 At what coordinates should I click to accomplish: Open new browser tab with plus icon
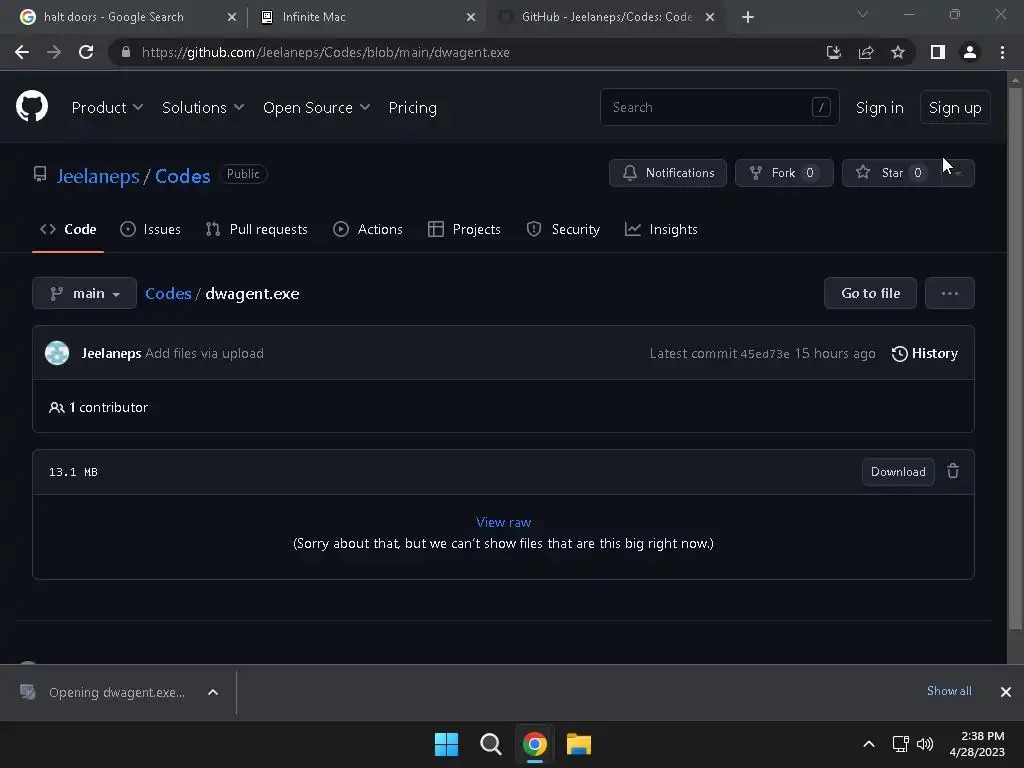point(748,17)
